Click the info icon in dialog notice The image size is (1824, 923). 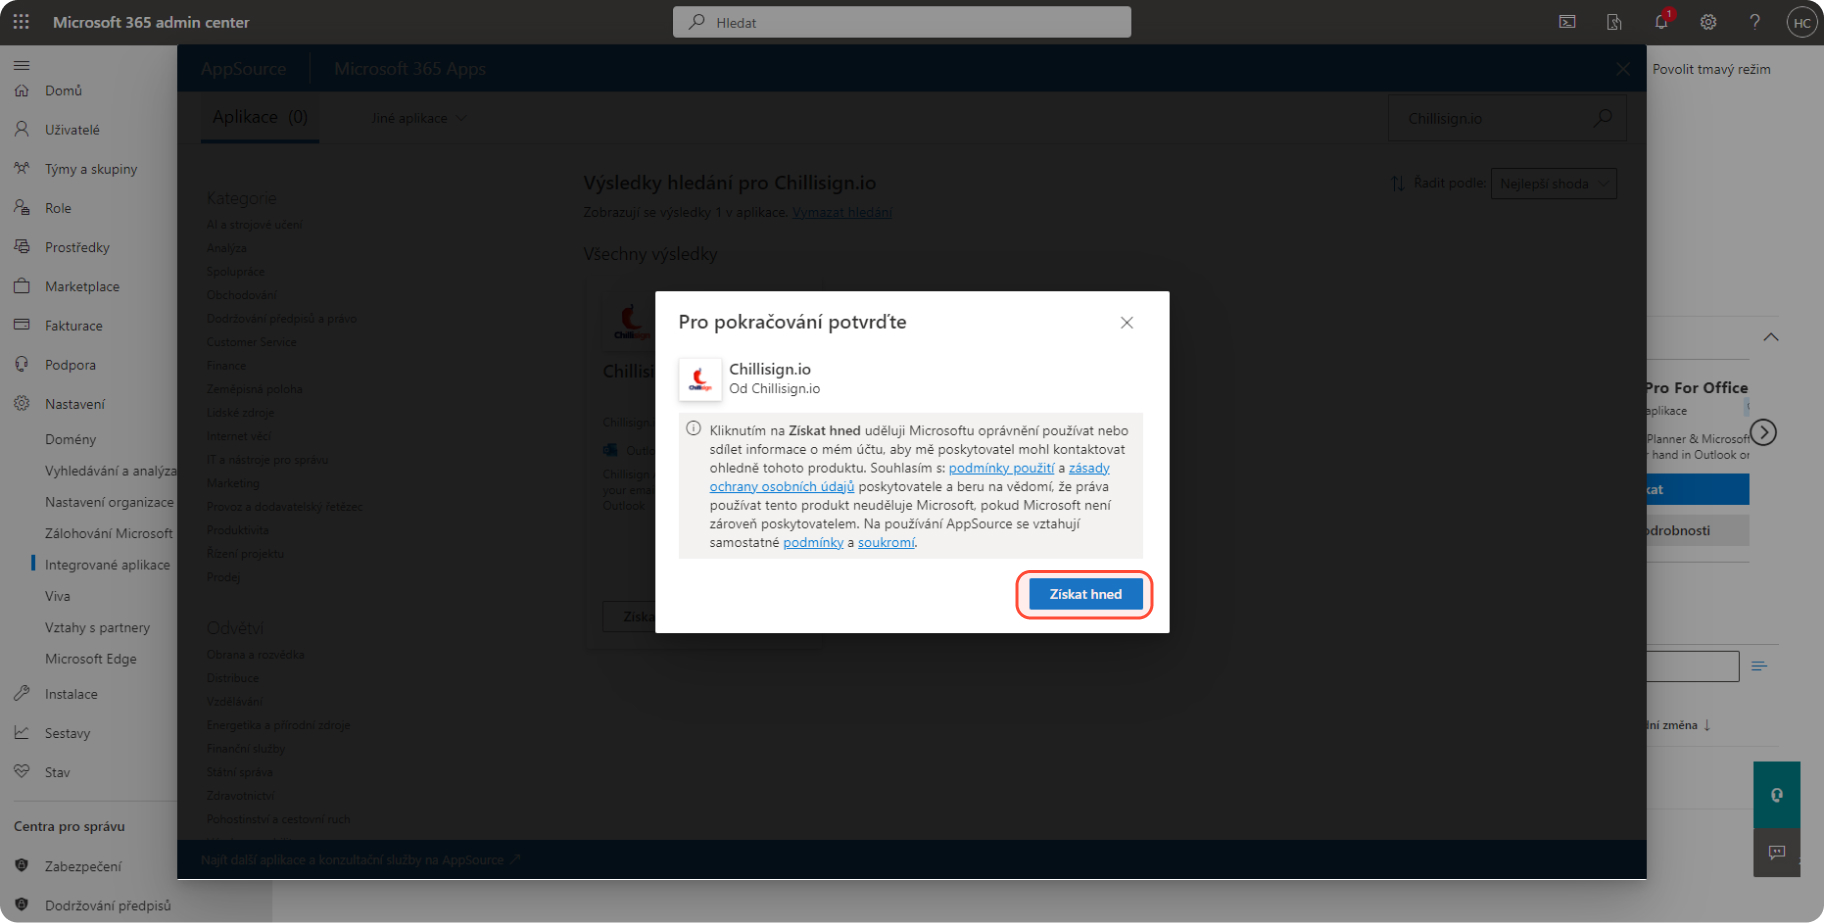point(693,429)
